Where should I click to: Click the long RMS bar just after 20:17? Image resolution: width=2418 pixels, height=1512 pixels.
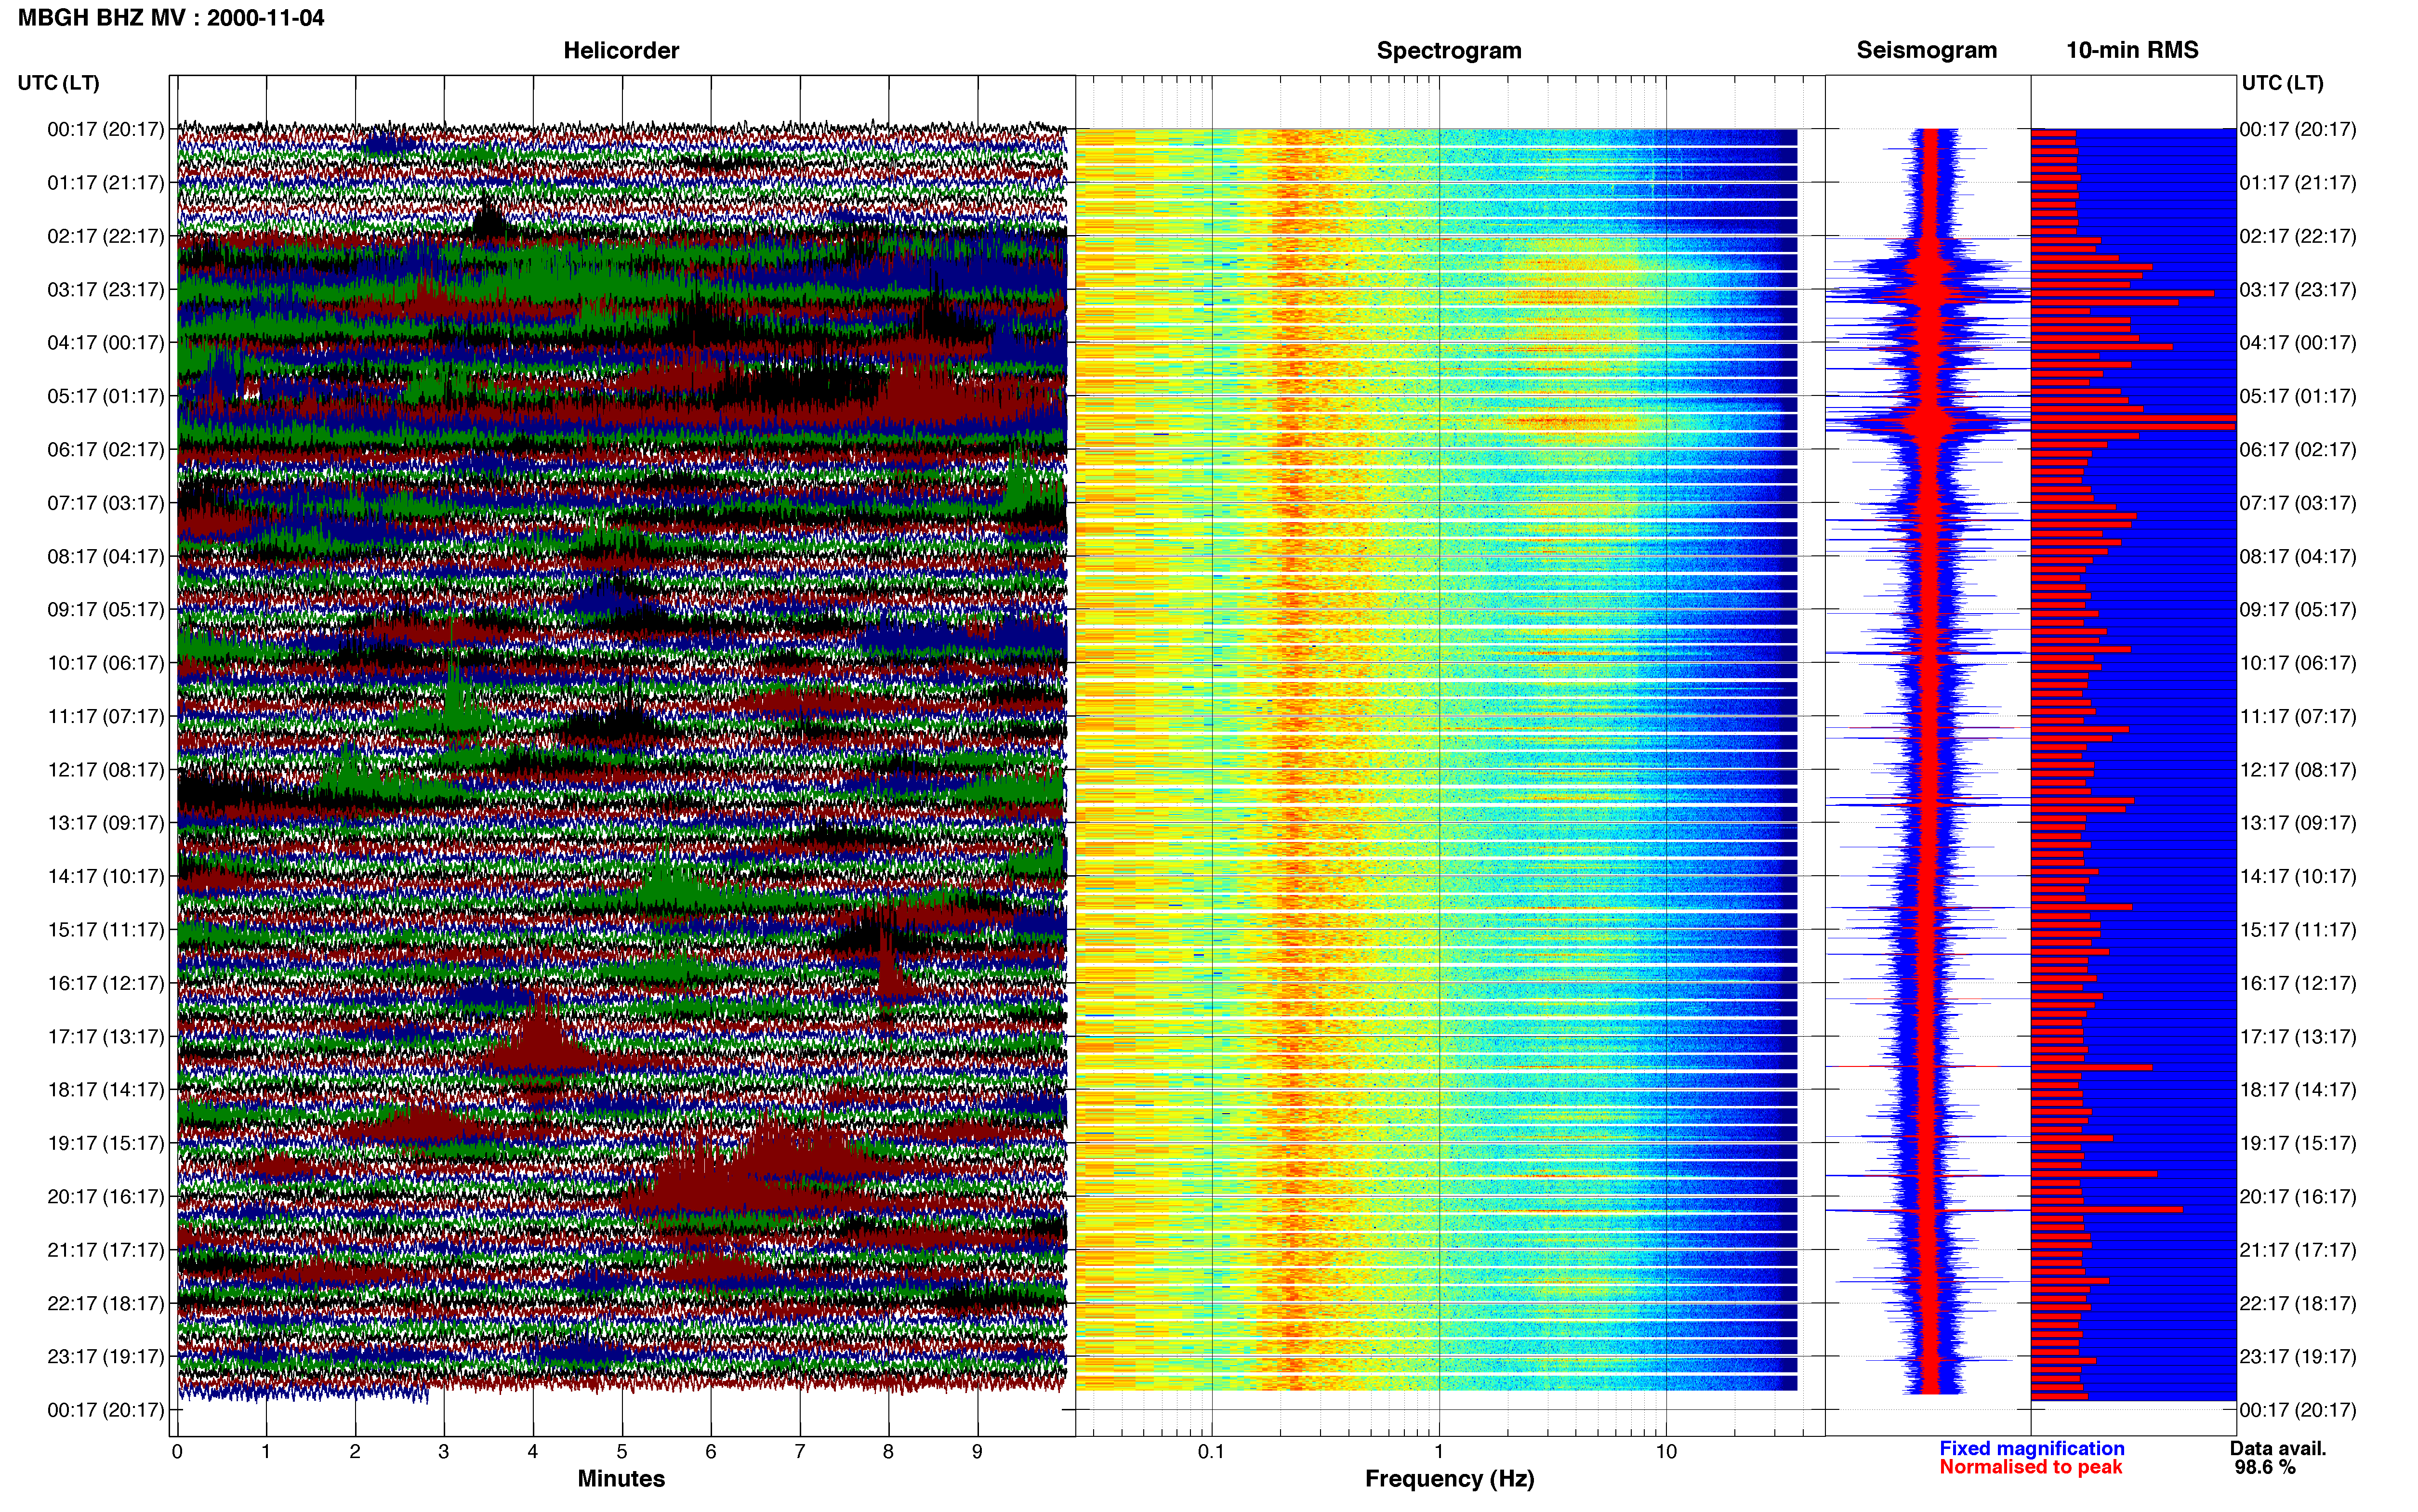tap(2106, 1210)
